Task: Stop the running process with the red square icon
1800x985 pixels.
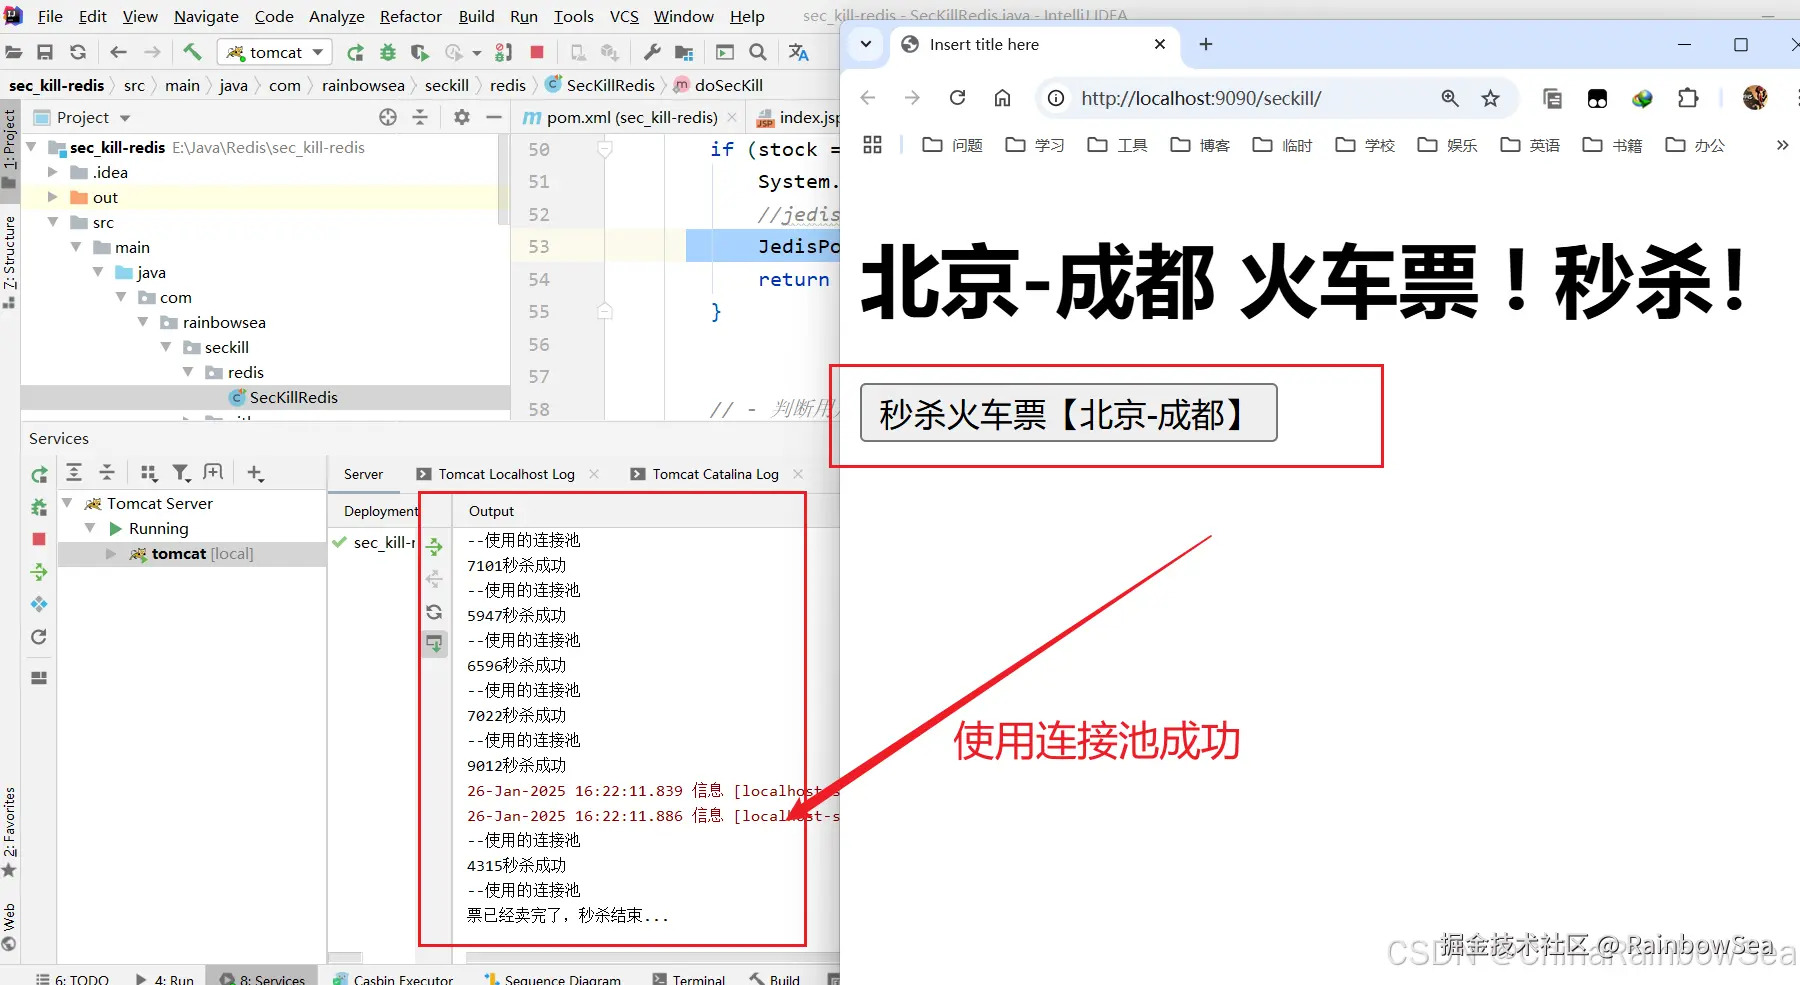Action: tap(538, 52)
